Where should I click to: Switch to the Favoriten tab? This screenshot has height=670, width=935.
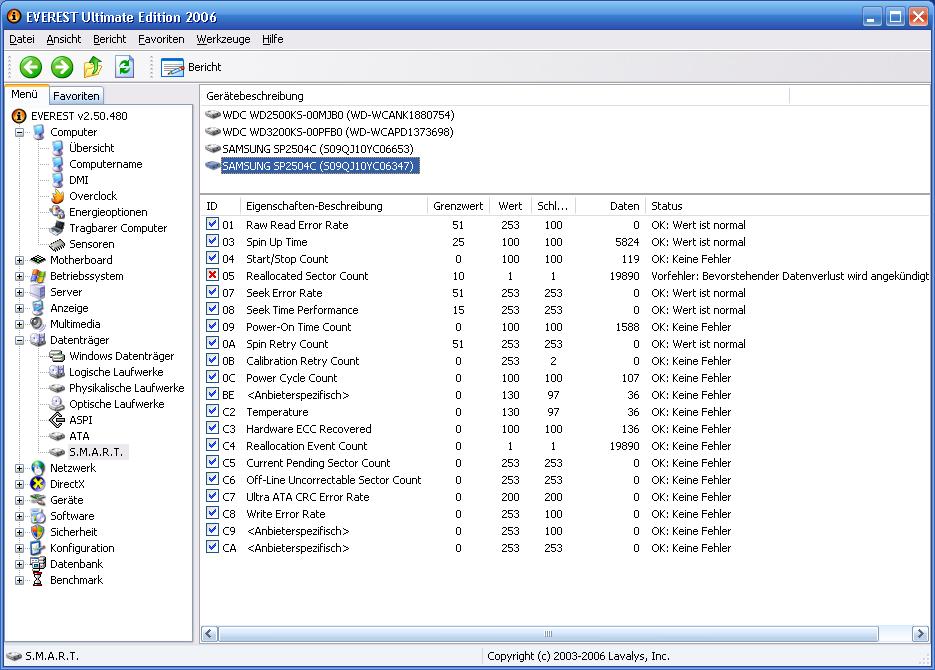pyautogui.click(x=76, y=95)
